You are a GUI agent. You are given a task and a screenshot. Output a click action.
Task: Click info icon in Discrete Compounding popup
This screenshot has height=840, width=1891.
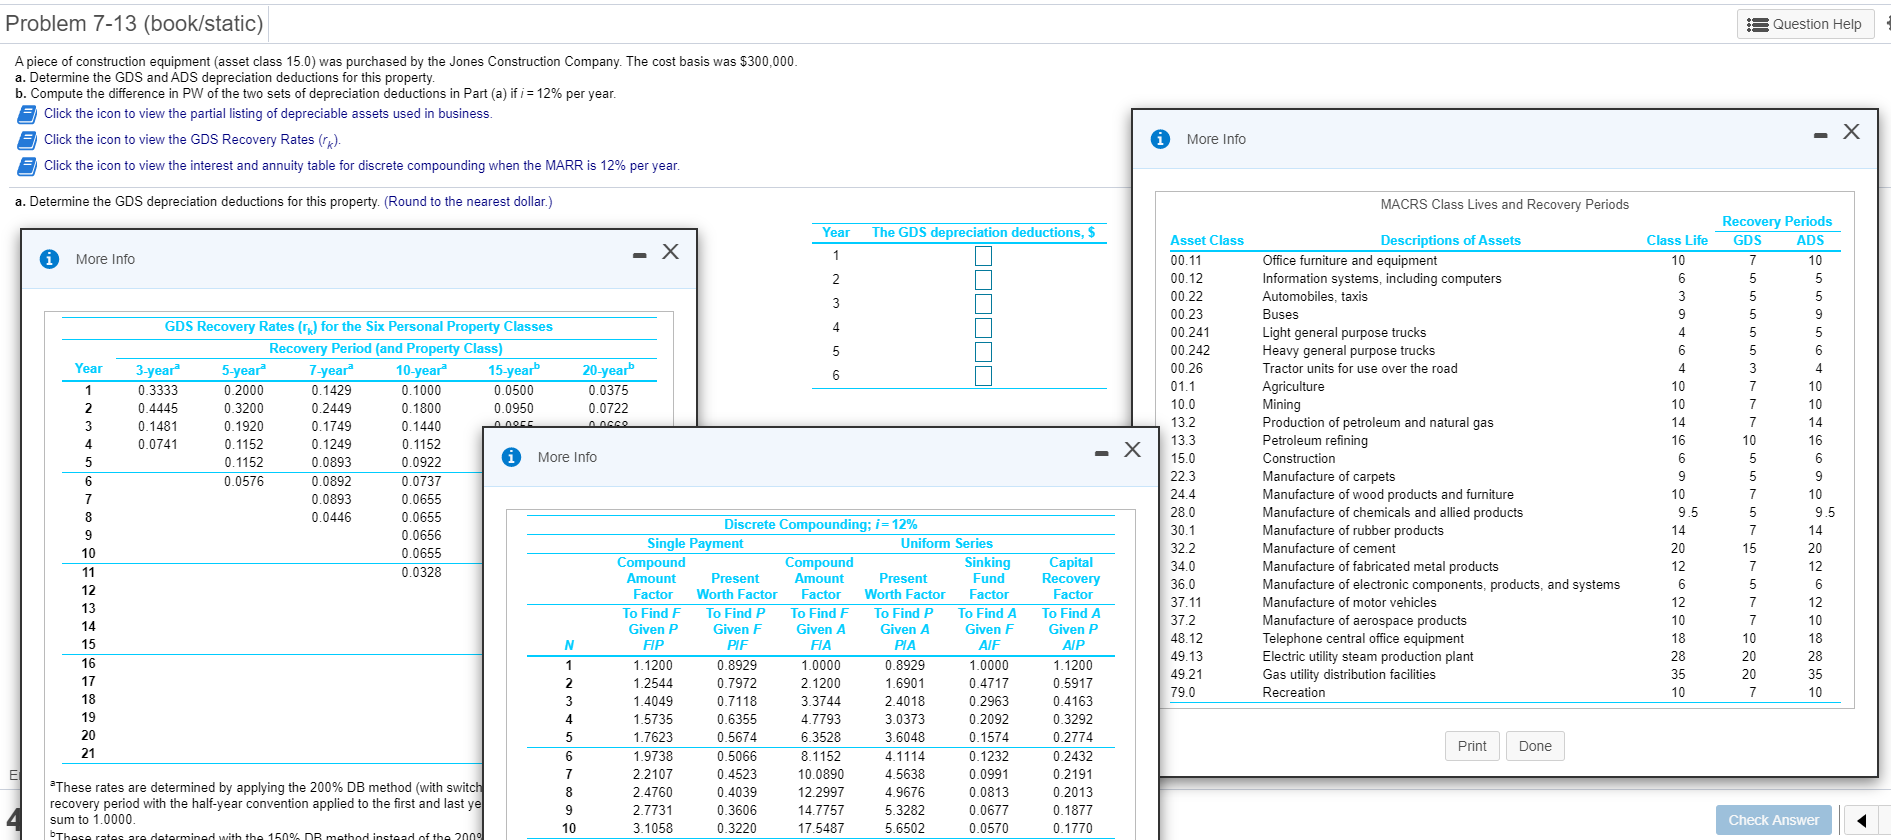pyautogui.click(x=511, y=457)
